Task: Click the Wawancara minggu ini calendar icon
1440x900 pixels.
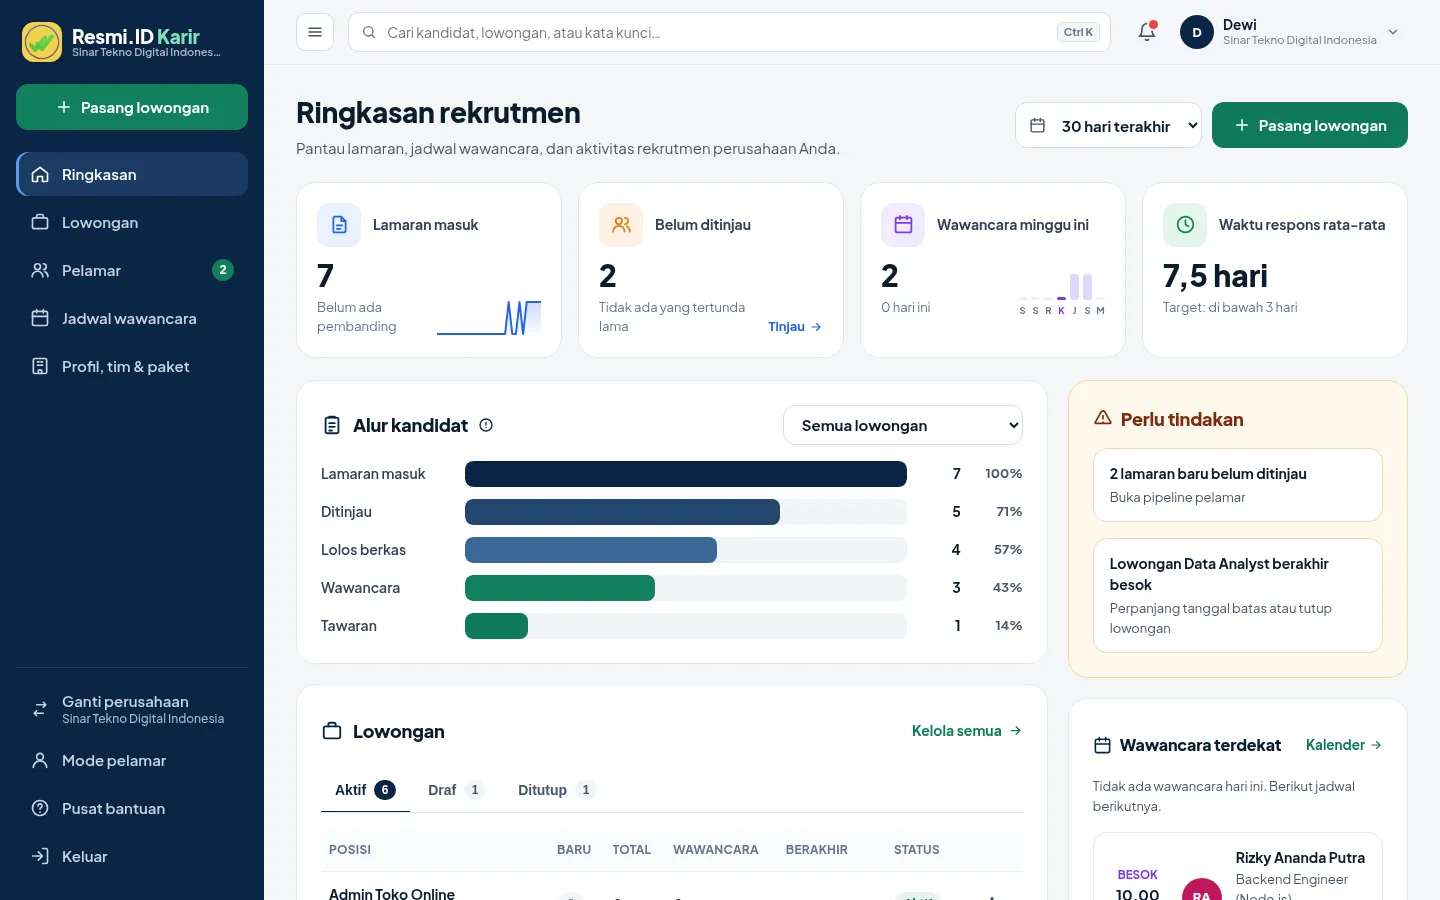Action: coord(903,225)
